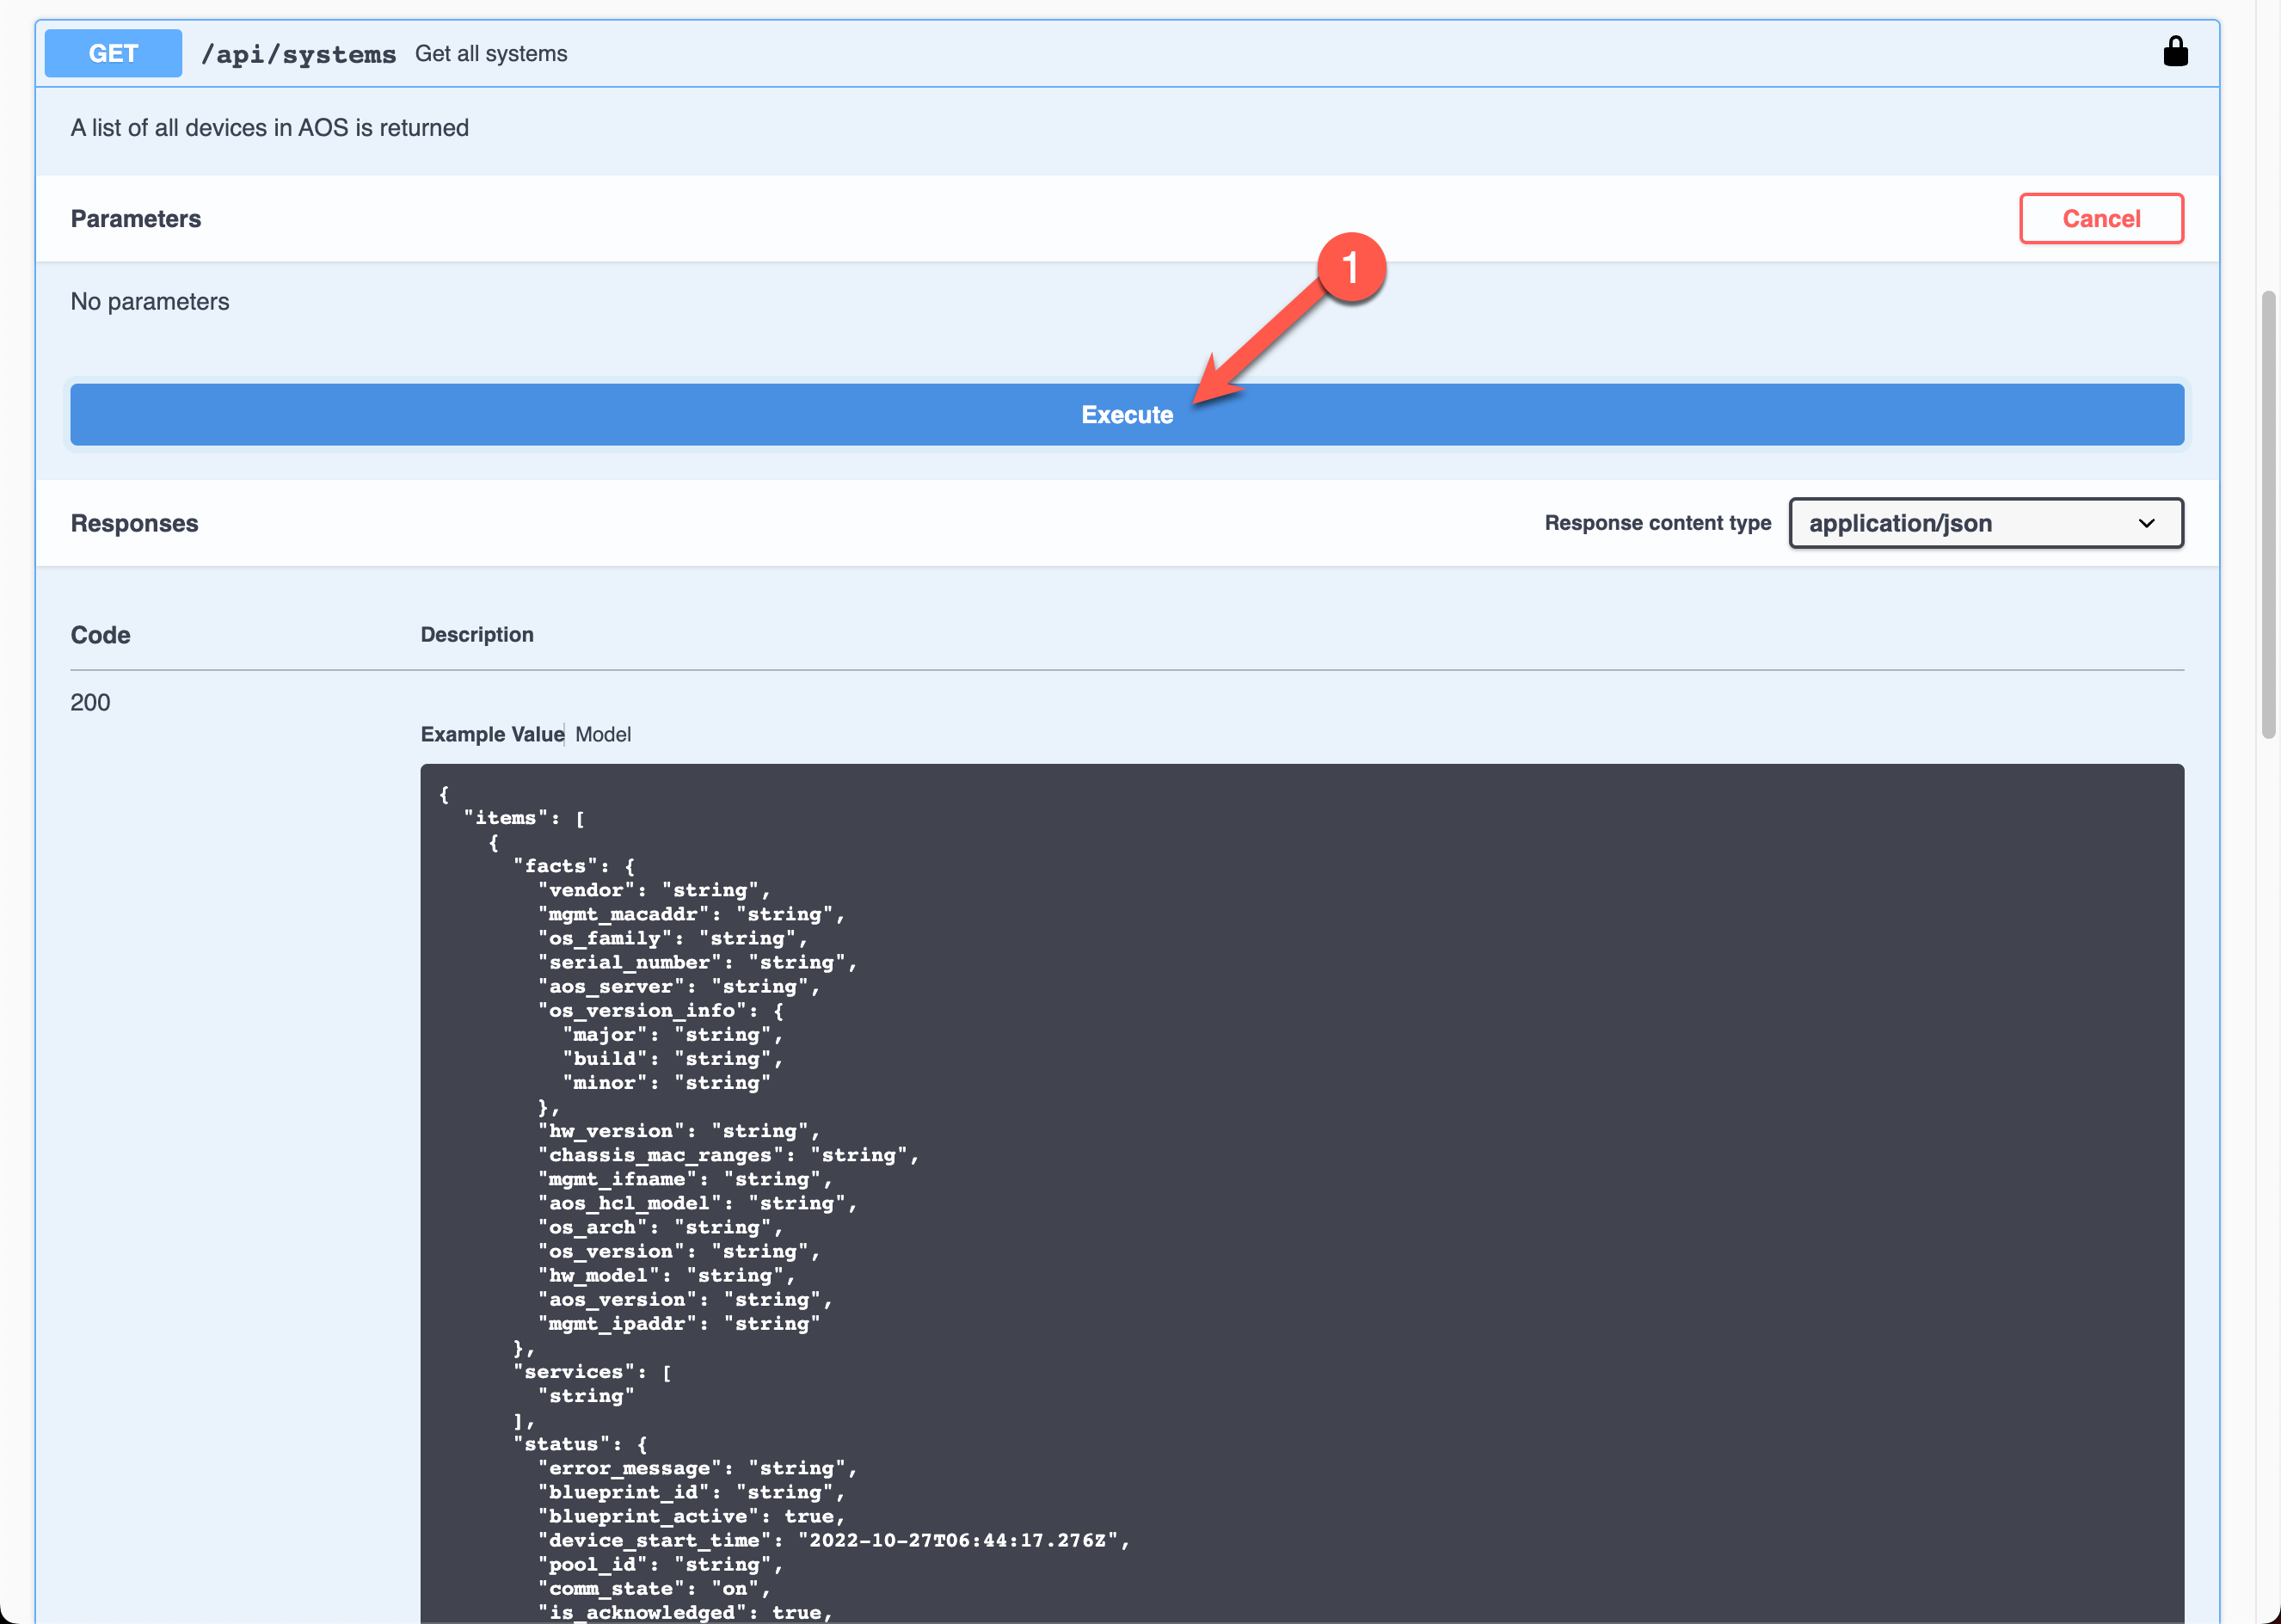The height and width of the screenshot is (1624, 2281).
Task: Click the page scrollbar on the right
Action: 2266,500
